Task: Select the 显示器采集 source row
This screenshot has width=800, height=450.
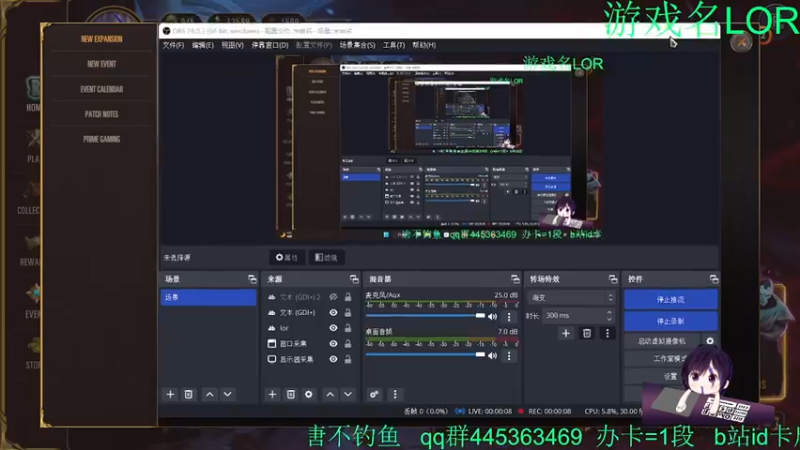Action: 310,359
